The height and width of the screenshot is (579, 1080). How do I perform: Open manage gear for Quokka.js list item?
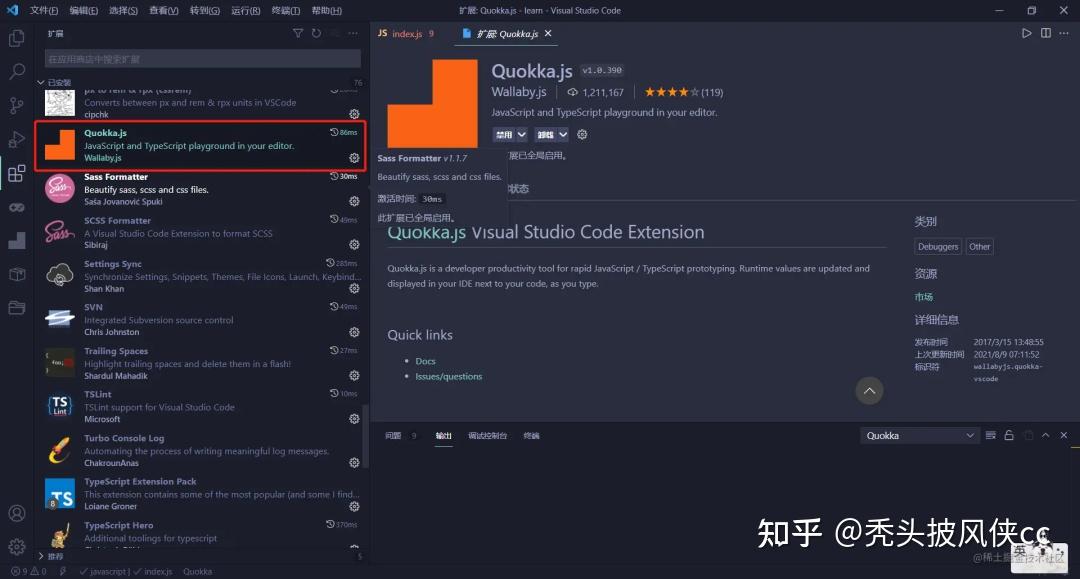pos(354,158)
